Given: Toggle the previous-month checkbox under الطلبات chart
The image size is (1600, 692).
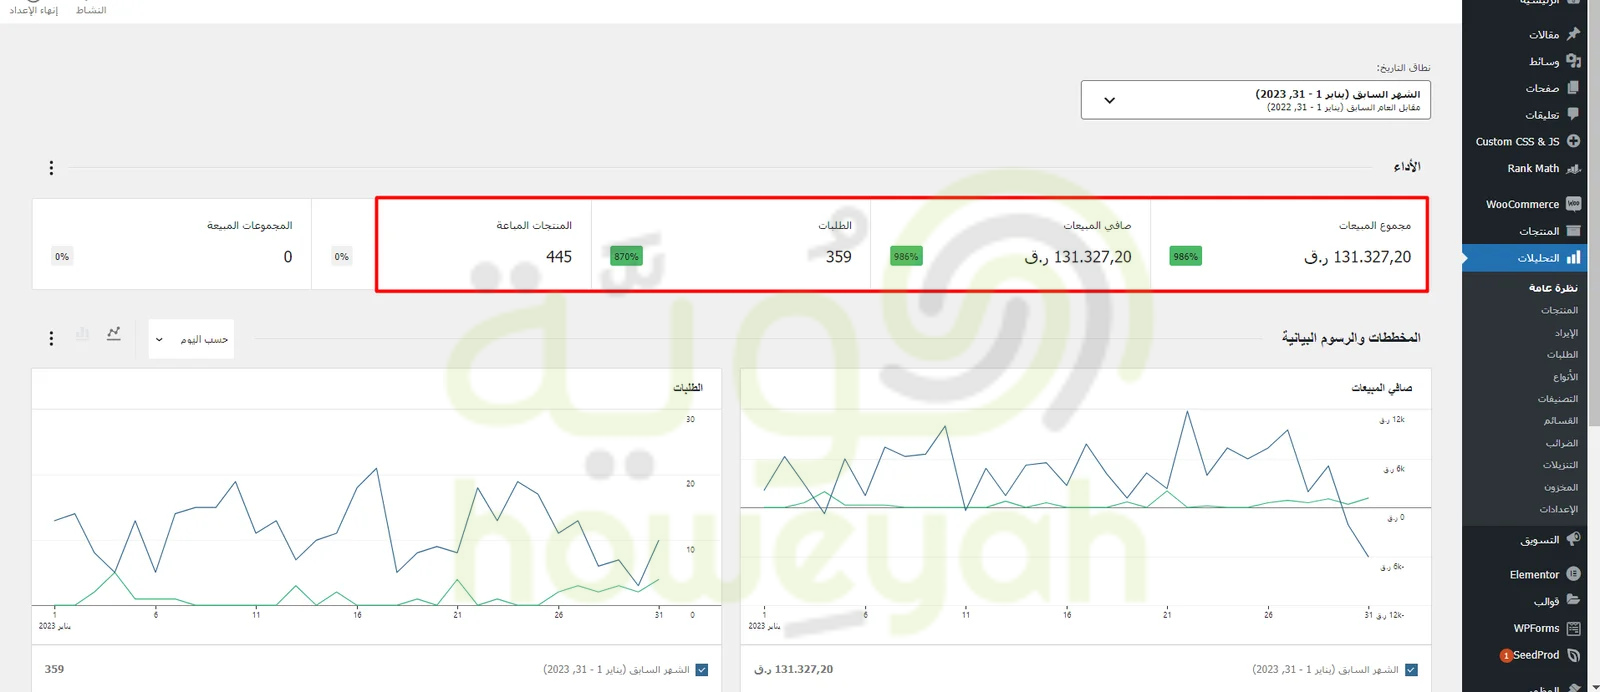Looking at the screenshot, I should (702, 670).
